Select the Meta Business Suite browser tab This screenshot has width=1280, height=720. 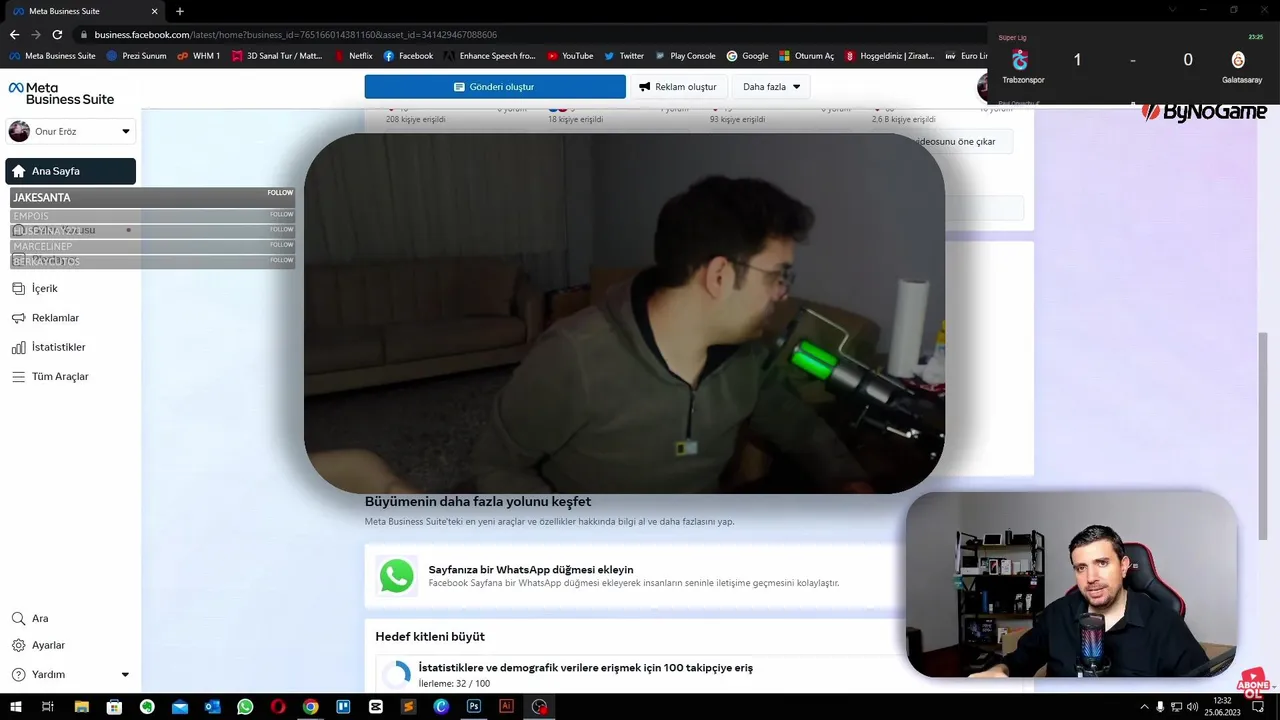point(84,11)
